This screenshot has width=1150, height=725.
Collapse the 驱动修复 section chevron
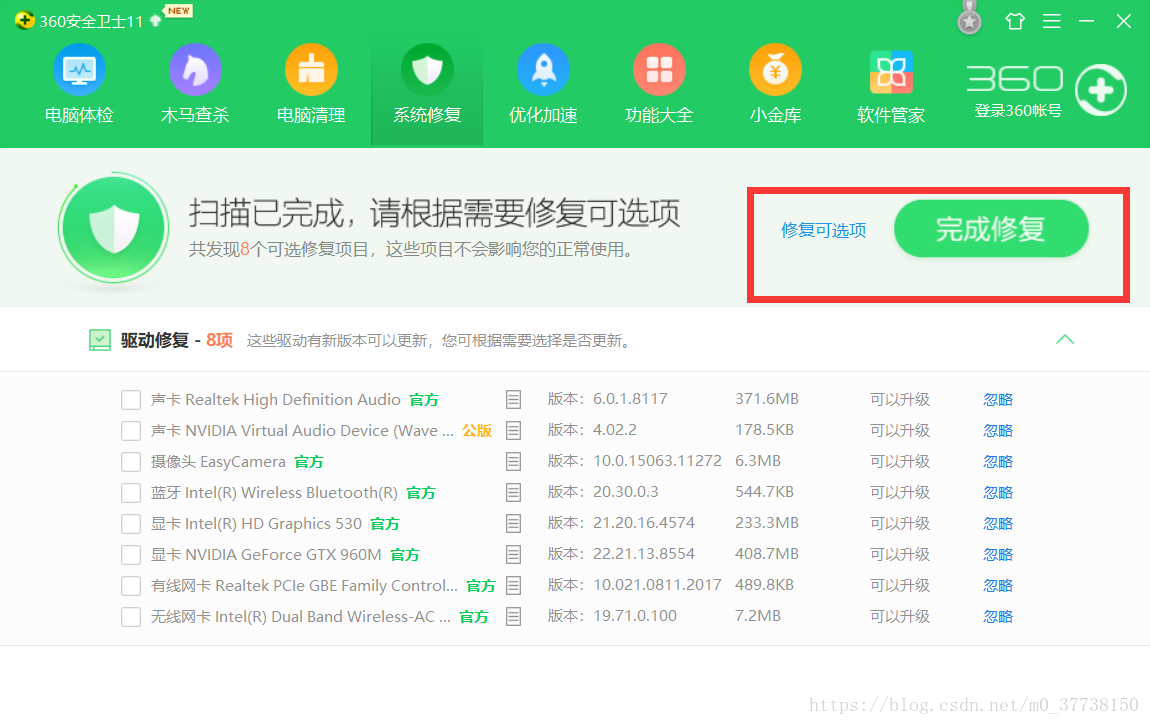pyautogui.click(x=1065, y=339)
